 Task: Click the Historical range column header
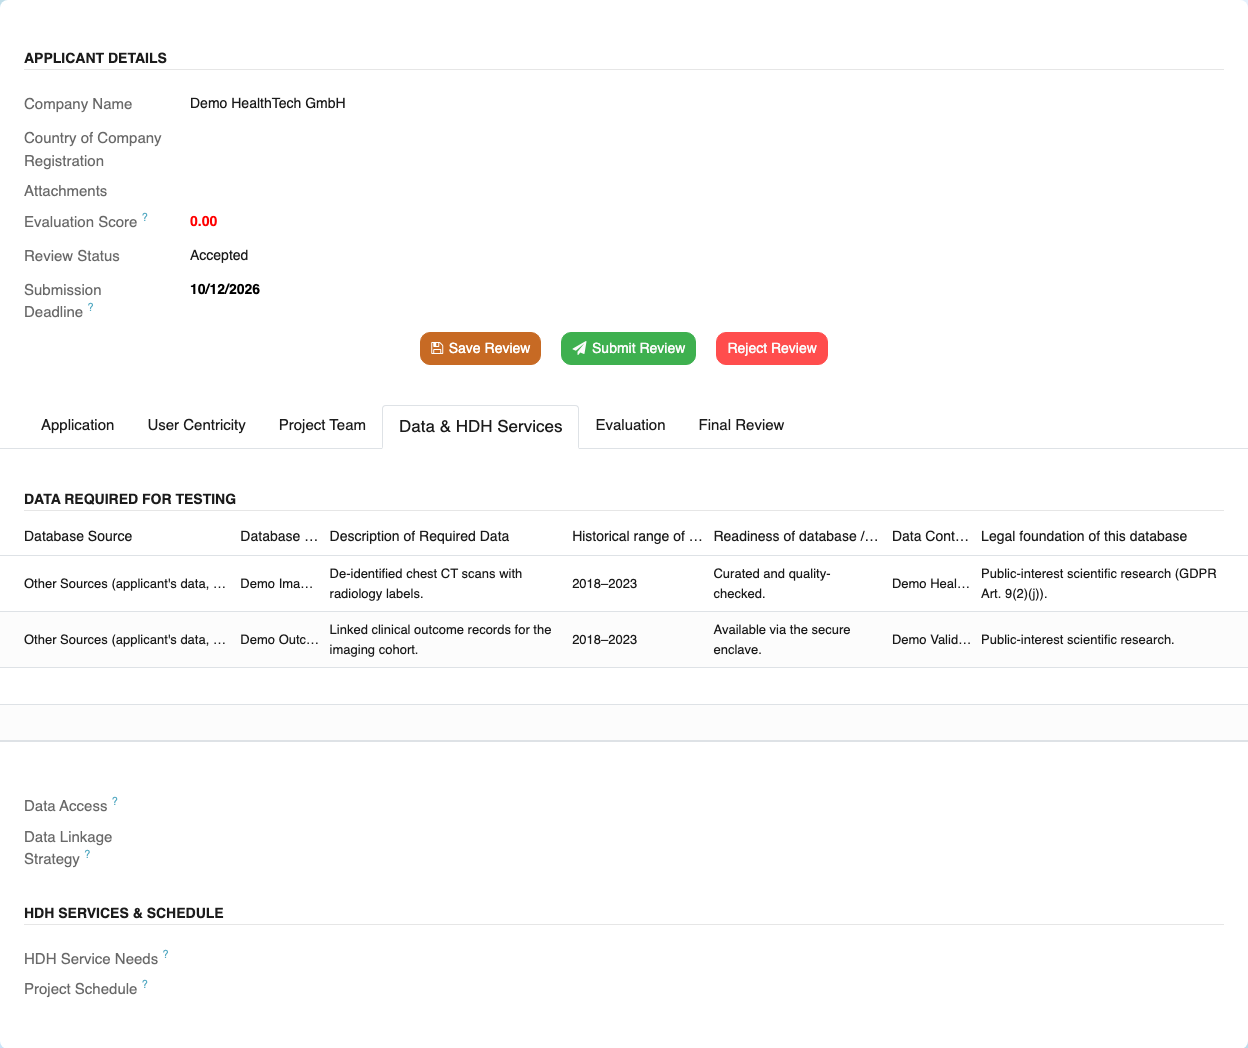(x=637, y=536)
